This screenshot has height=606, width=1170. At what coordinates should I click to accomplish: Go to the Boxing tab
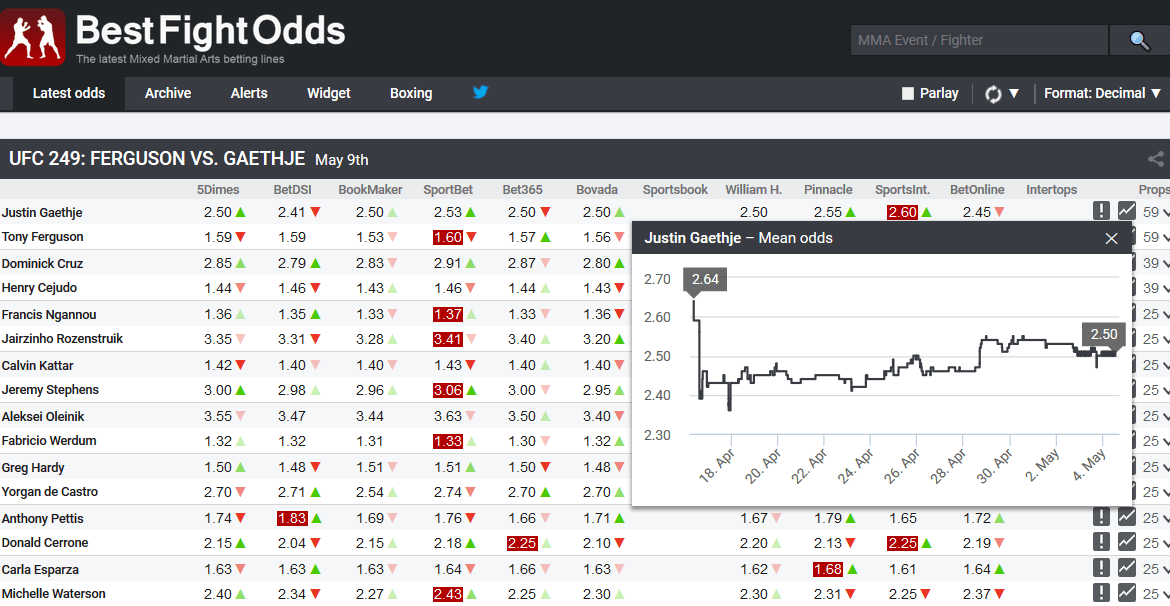[411, 93]
